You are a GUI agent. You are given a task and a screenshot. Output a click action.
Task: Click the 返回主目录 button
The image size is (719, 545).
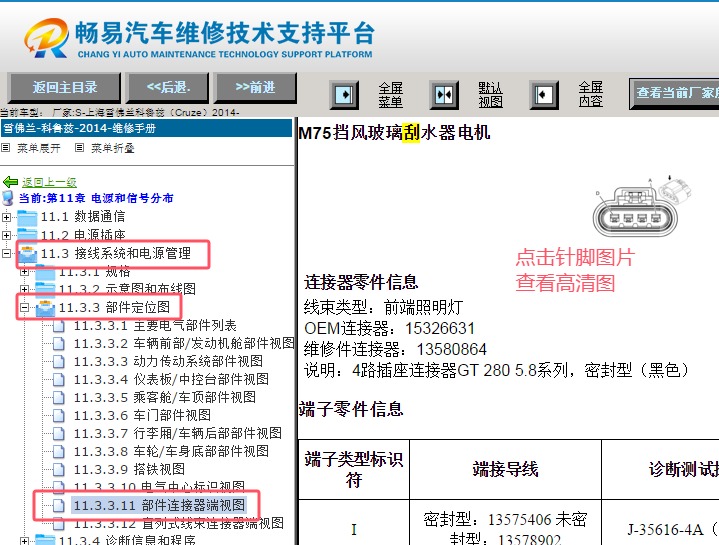(64, 88)
